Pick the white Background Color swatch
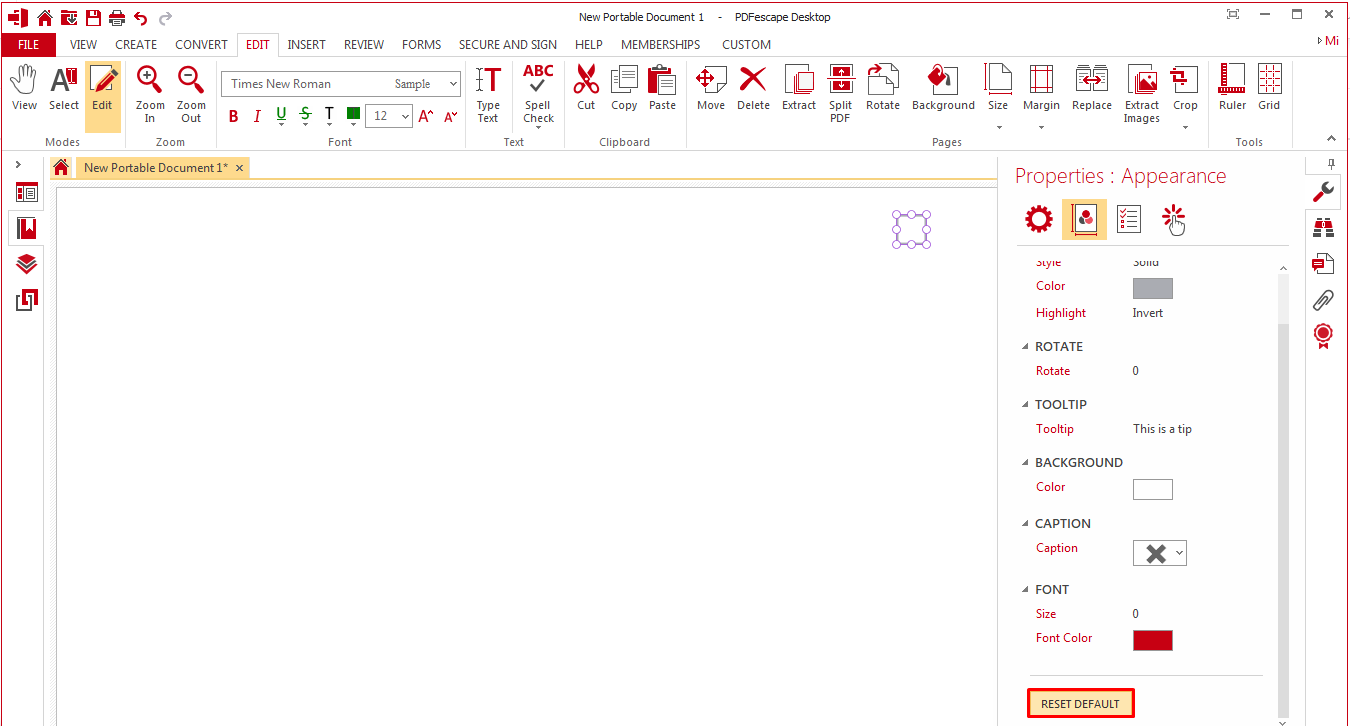The image size is (1350, 726). 1152,490
